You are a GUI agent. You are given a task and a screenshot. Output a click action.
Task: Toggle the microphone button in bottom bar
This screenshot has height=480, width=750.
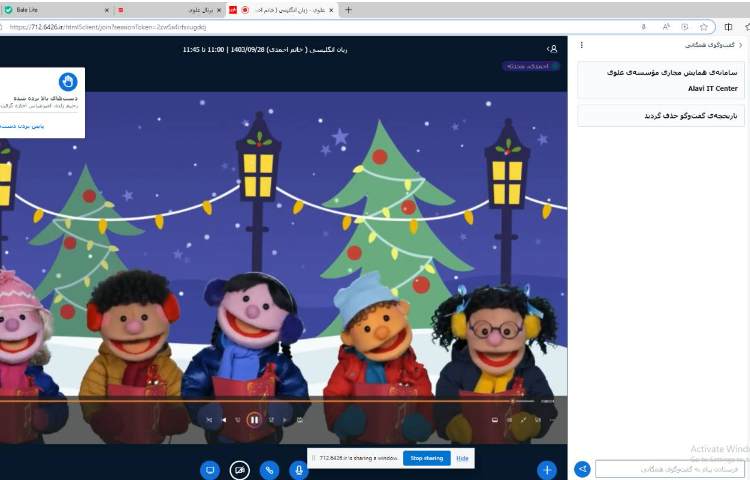(x=298, y=469)
